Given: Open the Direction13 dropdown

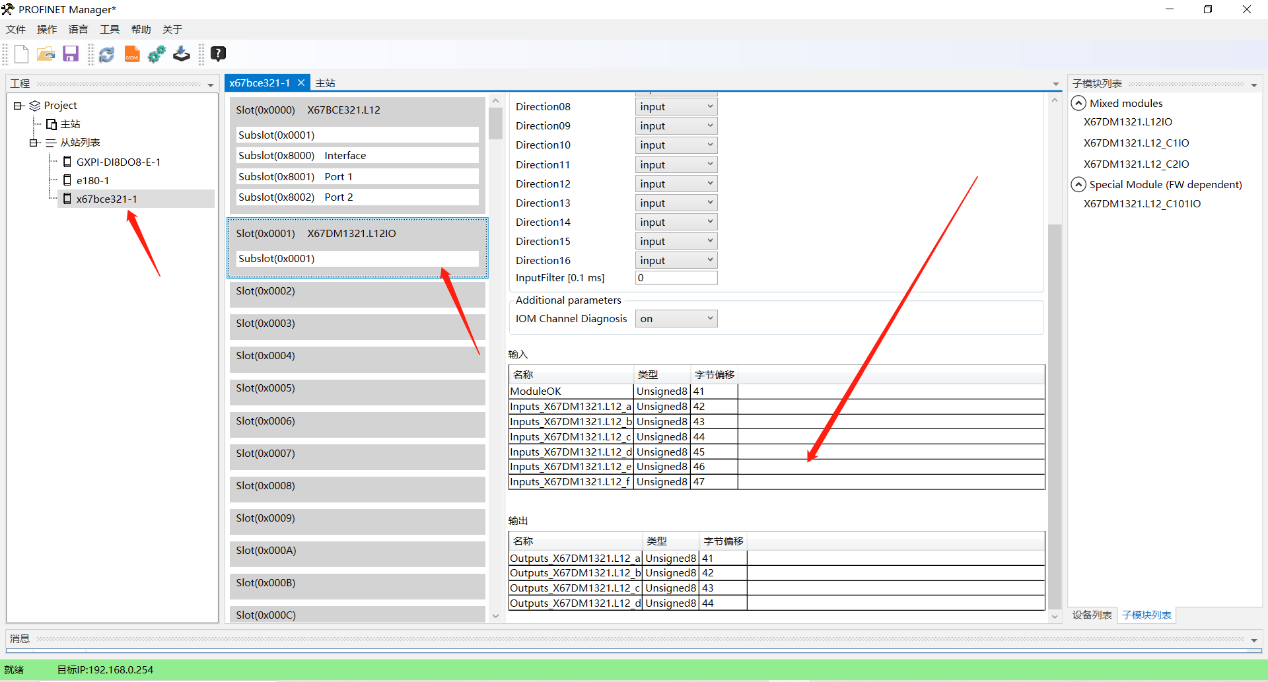Looking at the screenshot, I should (x=676, y=203).
